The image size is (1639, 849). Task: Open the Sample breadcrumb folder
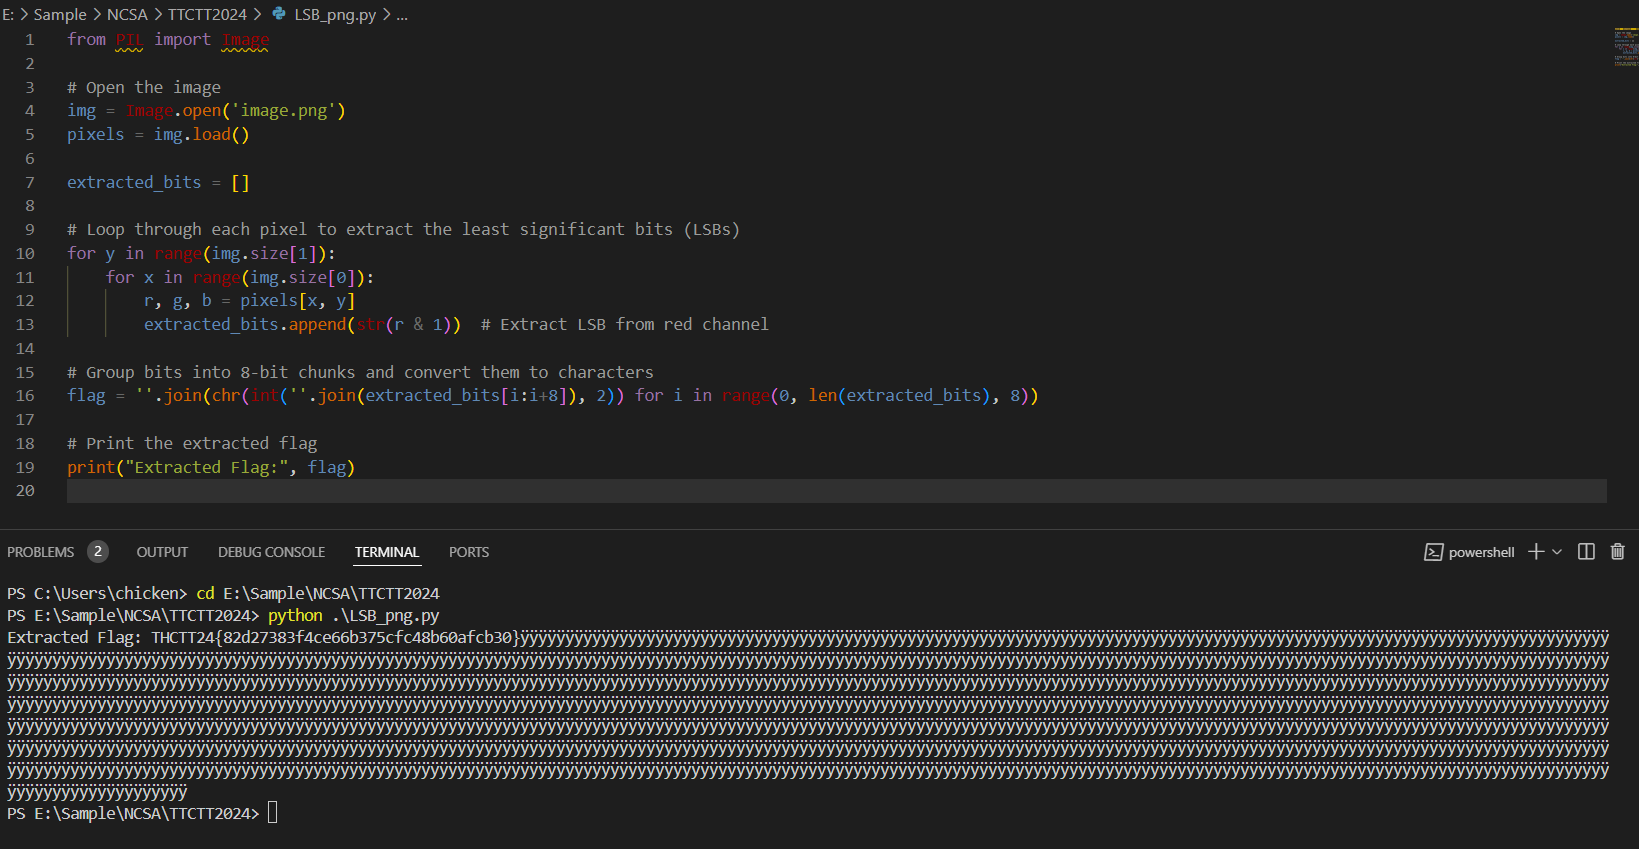[x=60, y=14]
